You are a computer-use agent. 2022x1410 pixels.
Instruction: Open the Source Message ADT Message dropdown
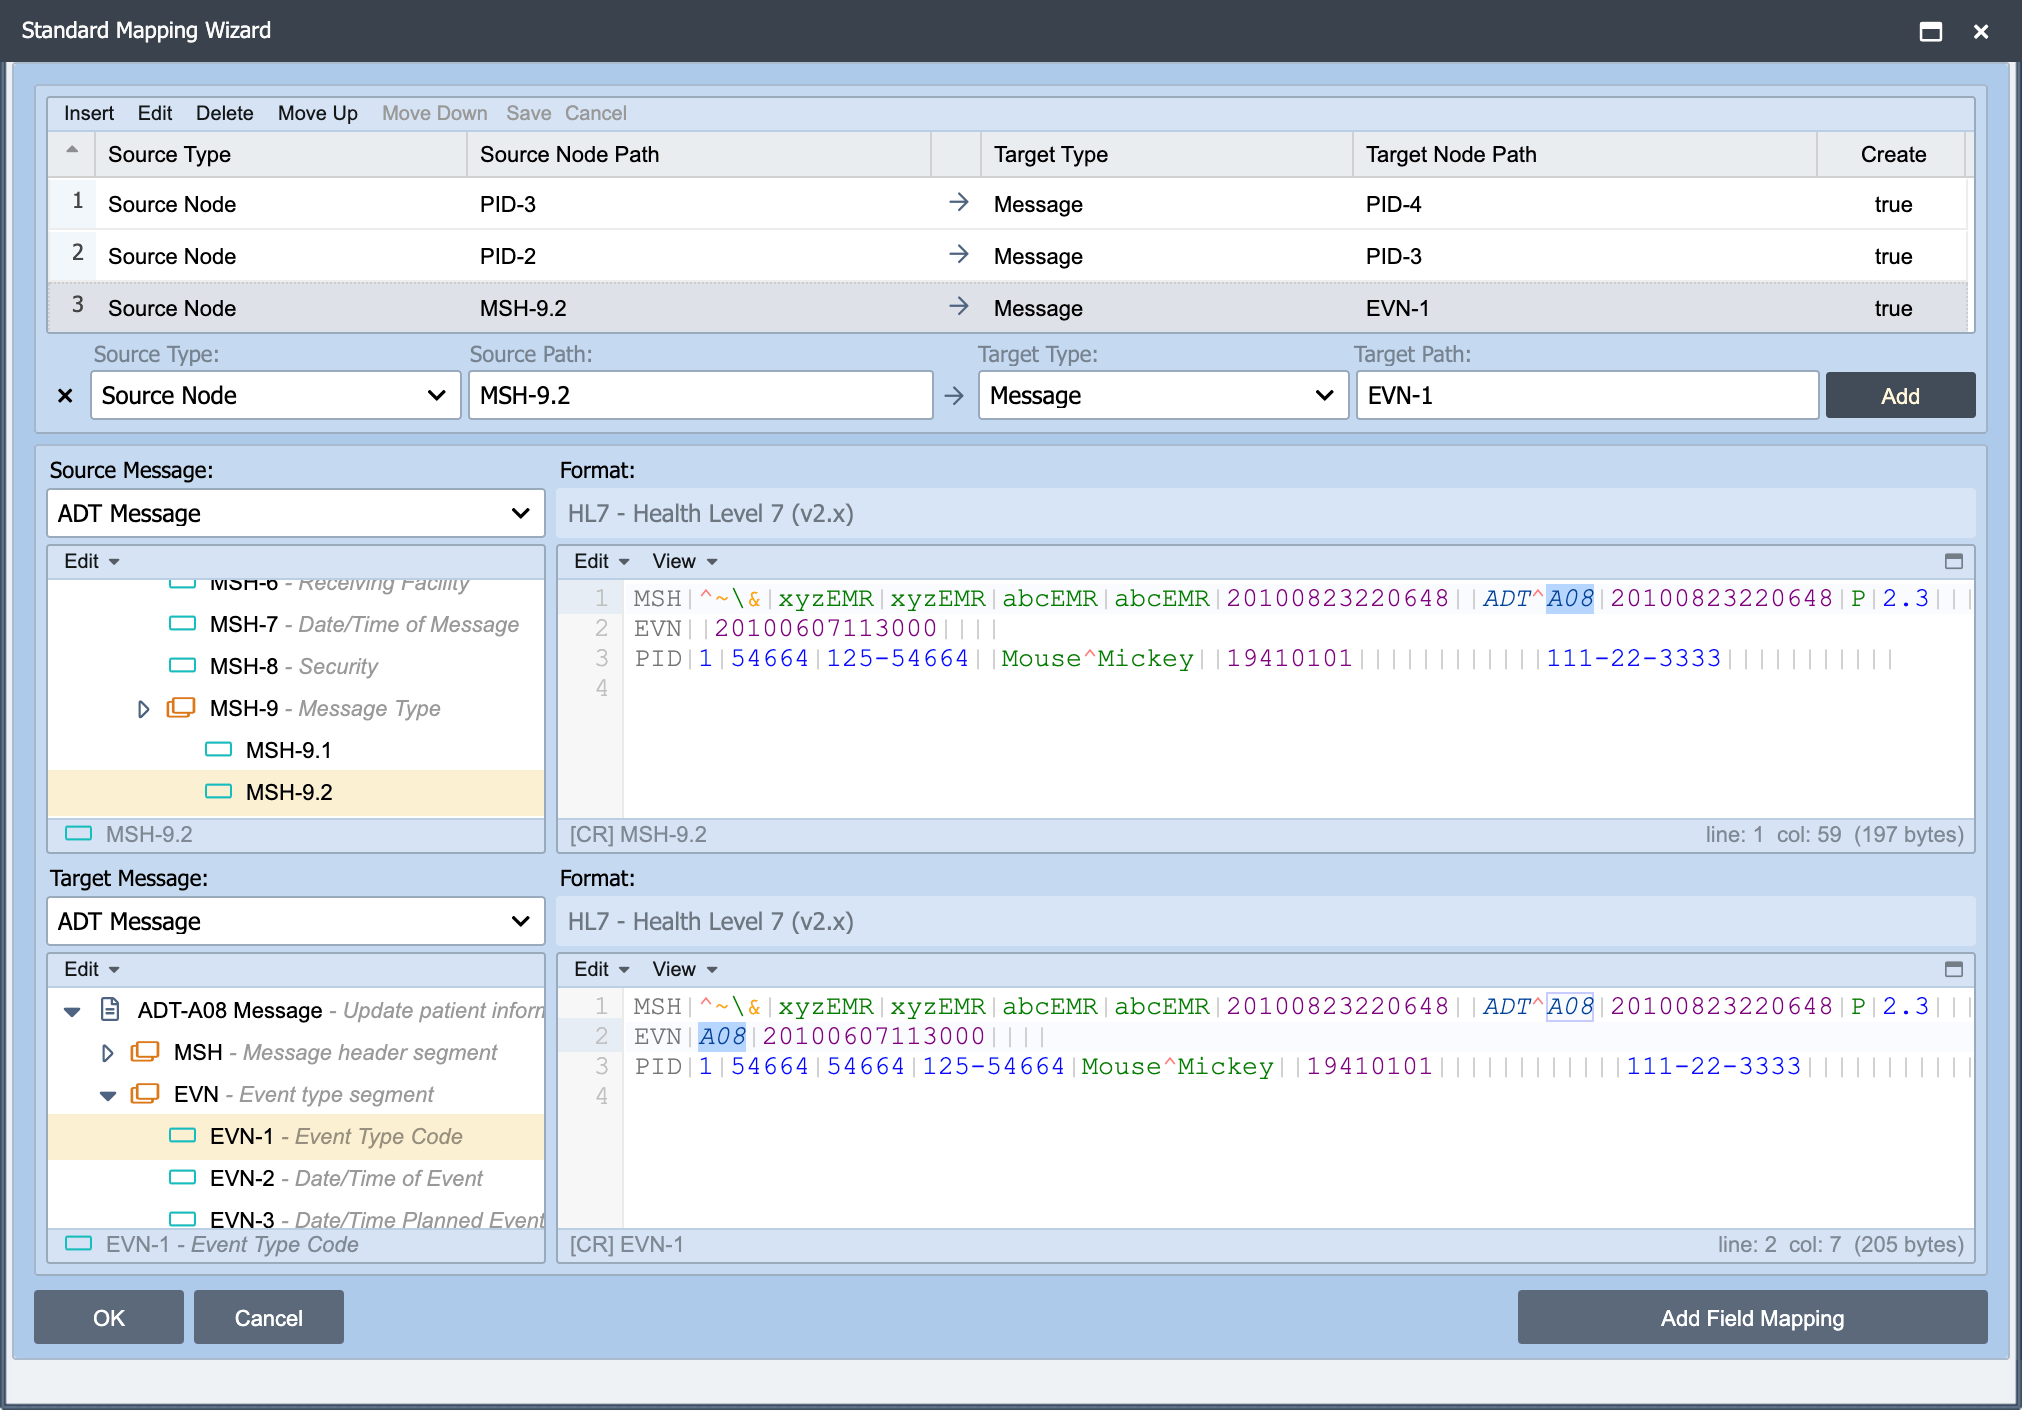point(296,513)
